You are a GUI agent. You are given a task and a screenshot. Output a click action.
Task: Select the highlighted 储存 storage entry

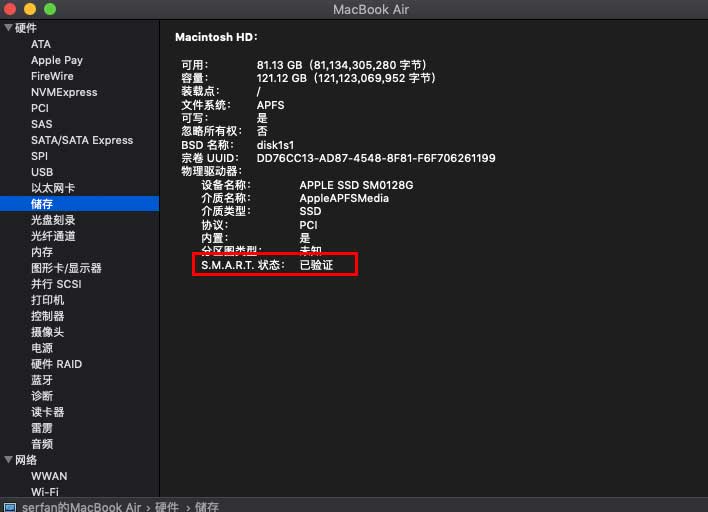79,204
